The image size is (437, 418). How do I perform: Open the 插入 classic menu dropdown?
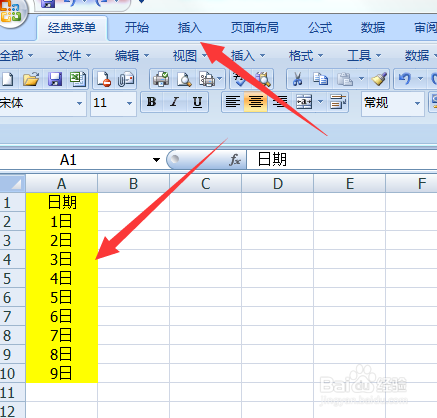pos(248,55)
